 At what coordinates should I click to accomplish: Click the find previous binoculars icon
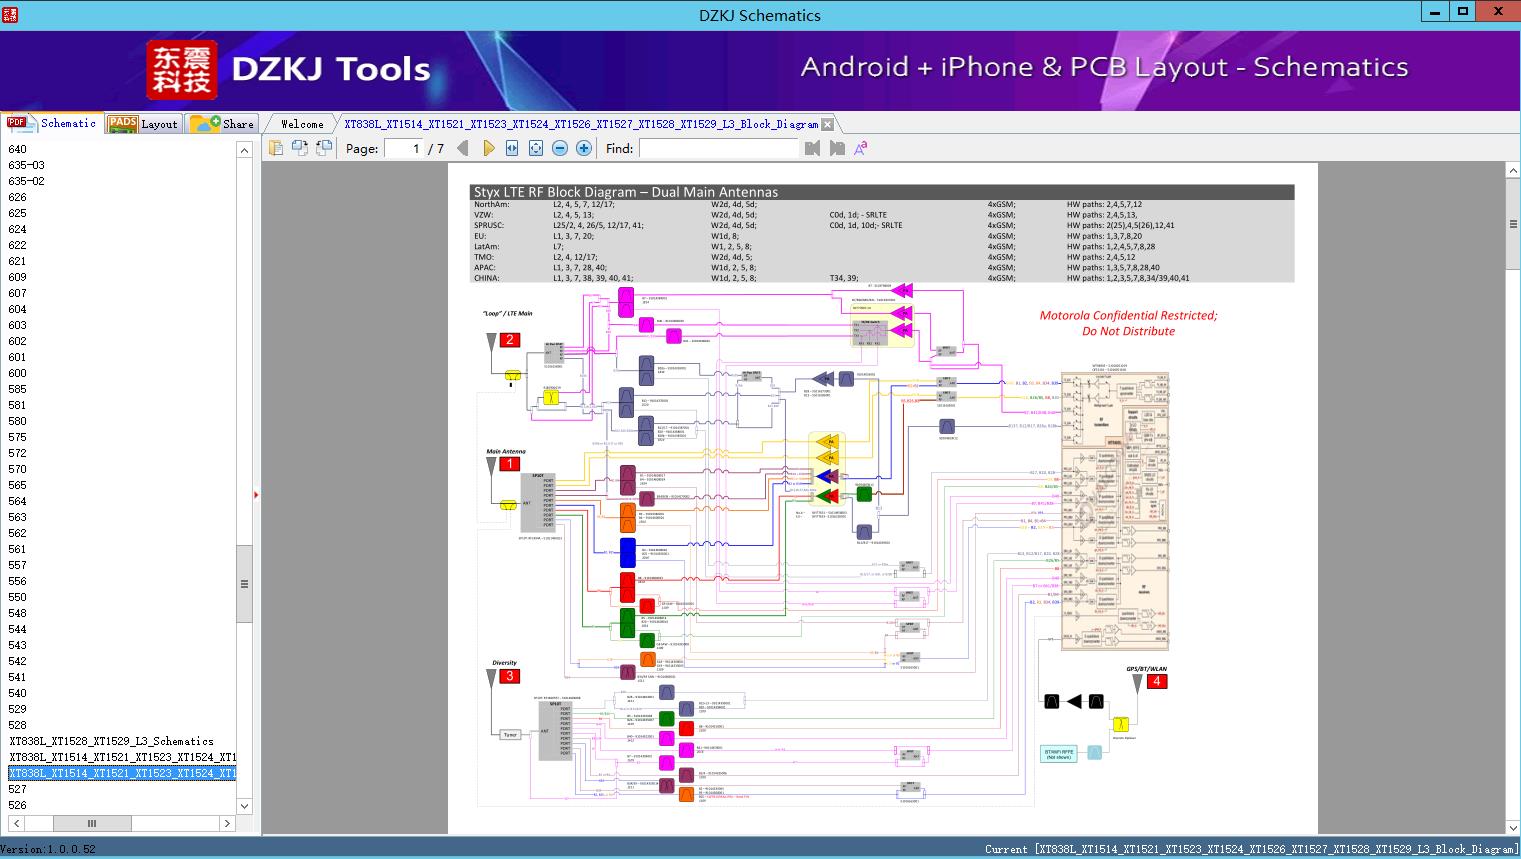[812, 148]
